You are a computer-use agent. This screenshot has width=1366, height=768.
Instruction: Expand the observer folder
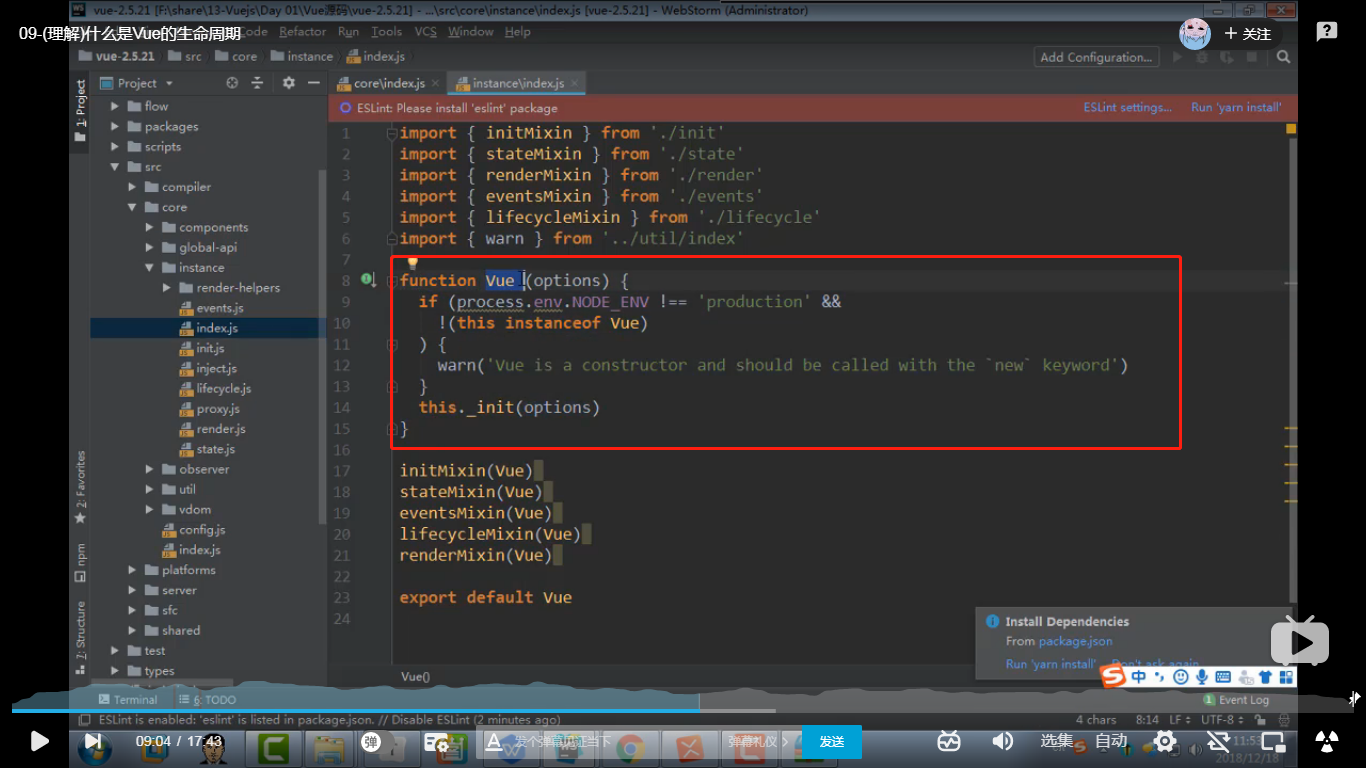150,469
